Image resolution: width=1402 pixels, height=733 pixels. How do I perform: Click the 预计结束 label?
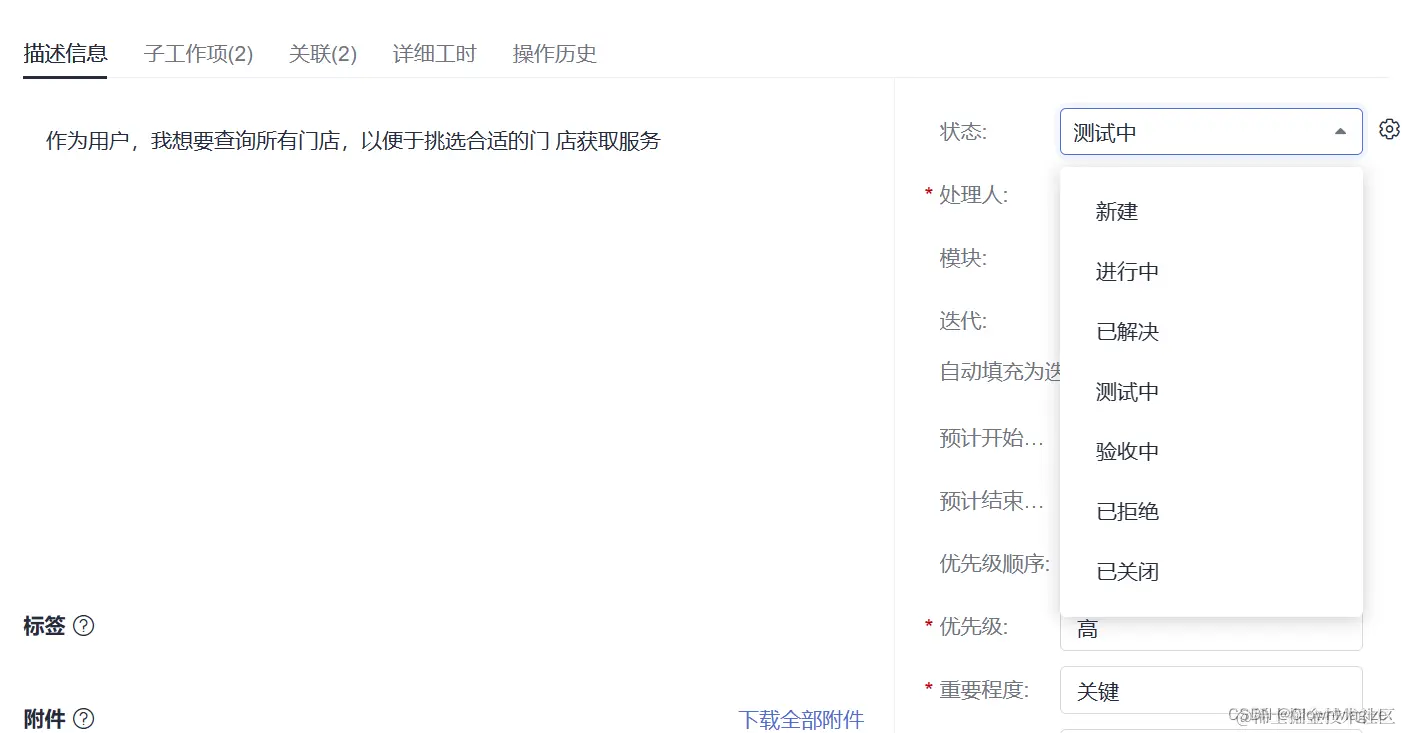click(991, 501)
